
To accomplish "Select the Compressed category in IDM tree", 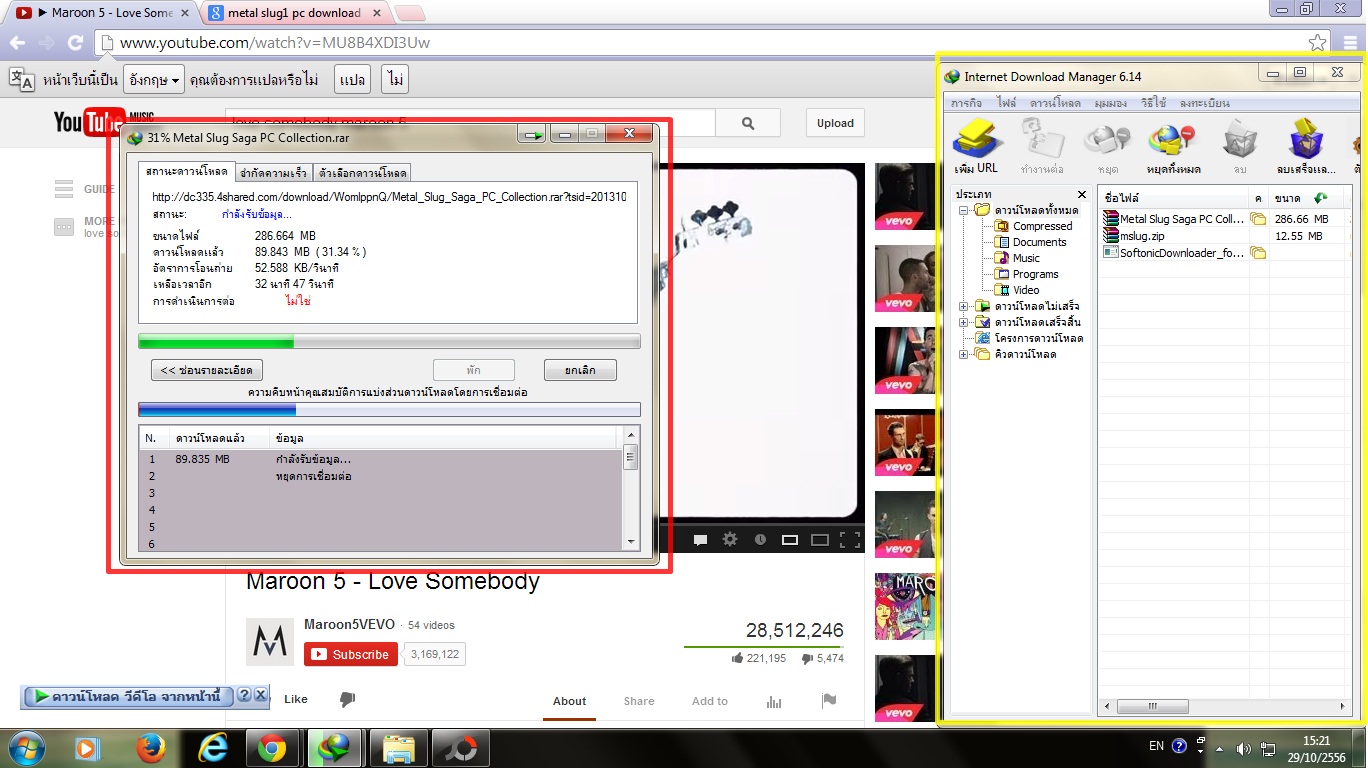I will 1042,226.
